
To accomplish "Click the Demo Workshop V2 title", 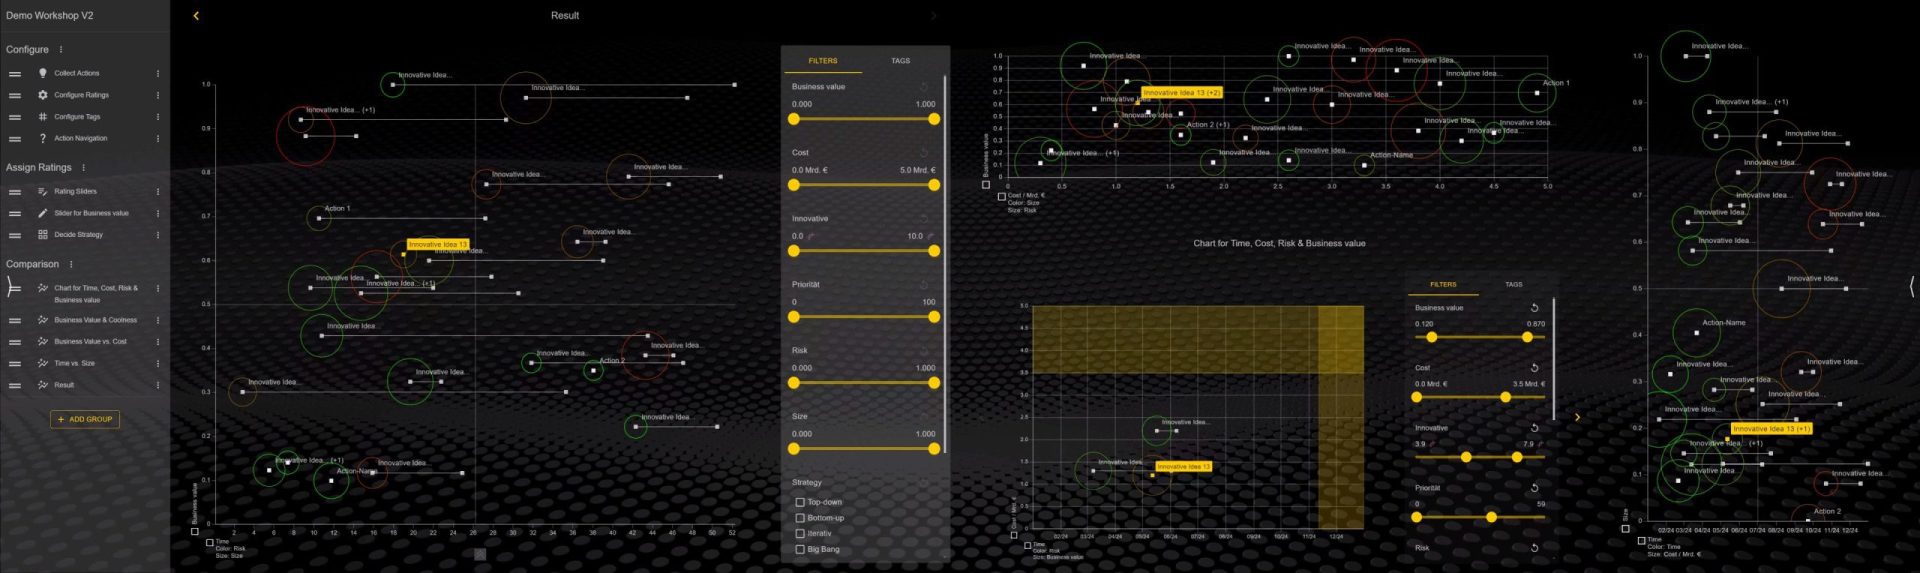I will click(x=50, y=16).
